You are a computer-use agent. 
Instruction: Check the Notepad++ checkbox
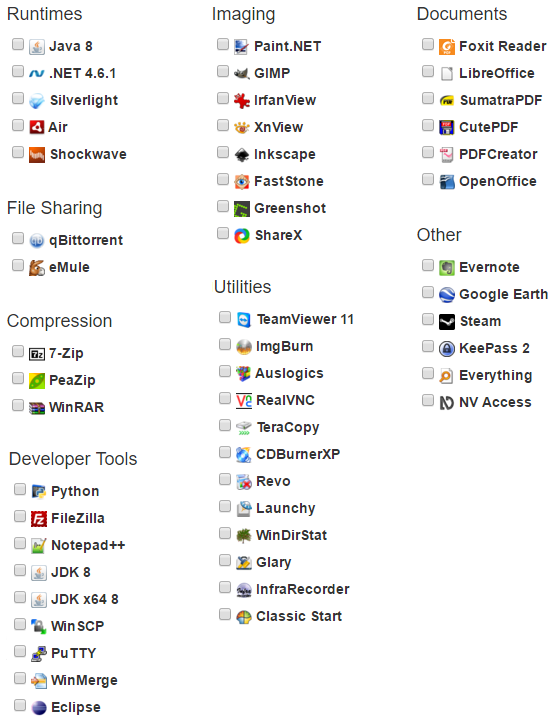[x=20, y=544]
